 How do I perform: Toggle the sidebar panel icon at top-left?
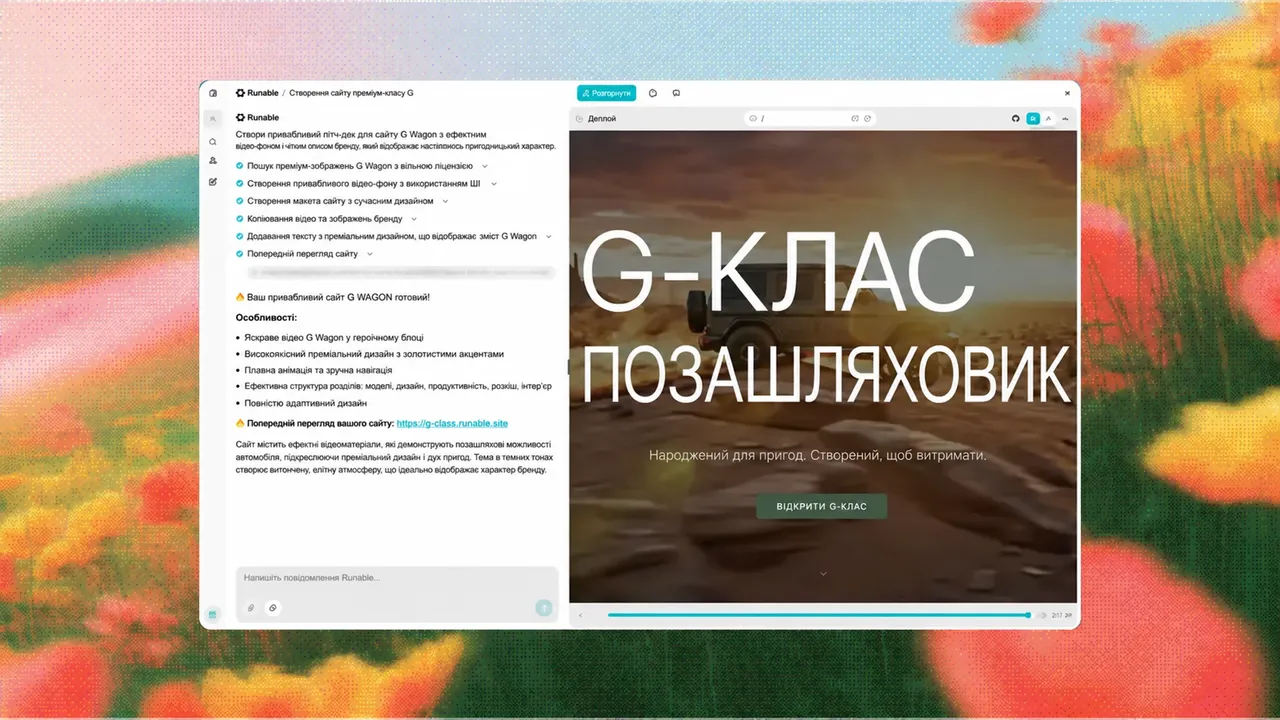click(x=213, y=93)
